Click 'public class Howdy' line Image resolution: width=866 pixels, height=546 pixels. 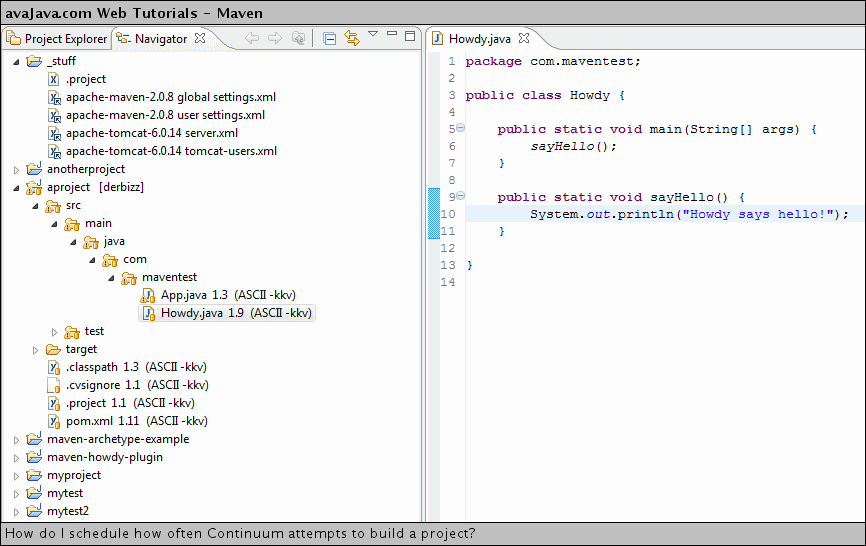[545, 95]
